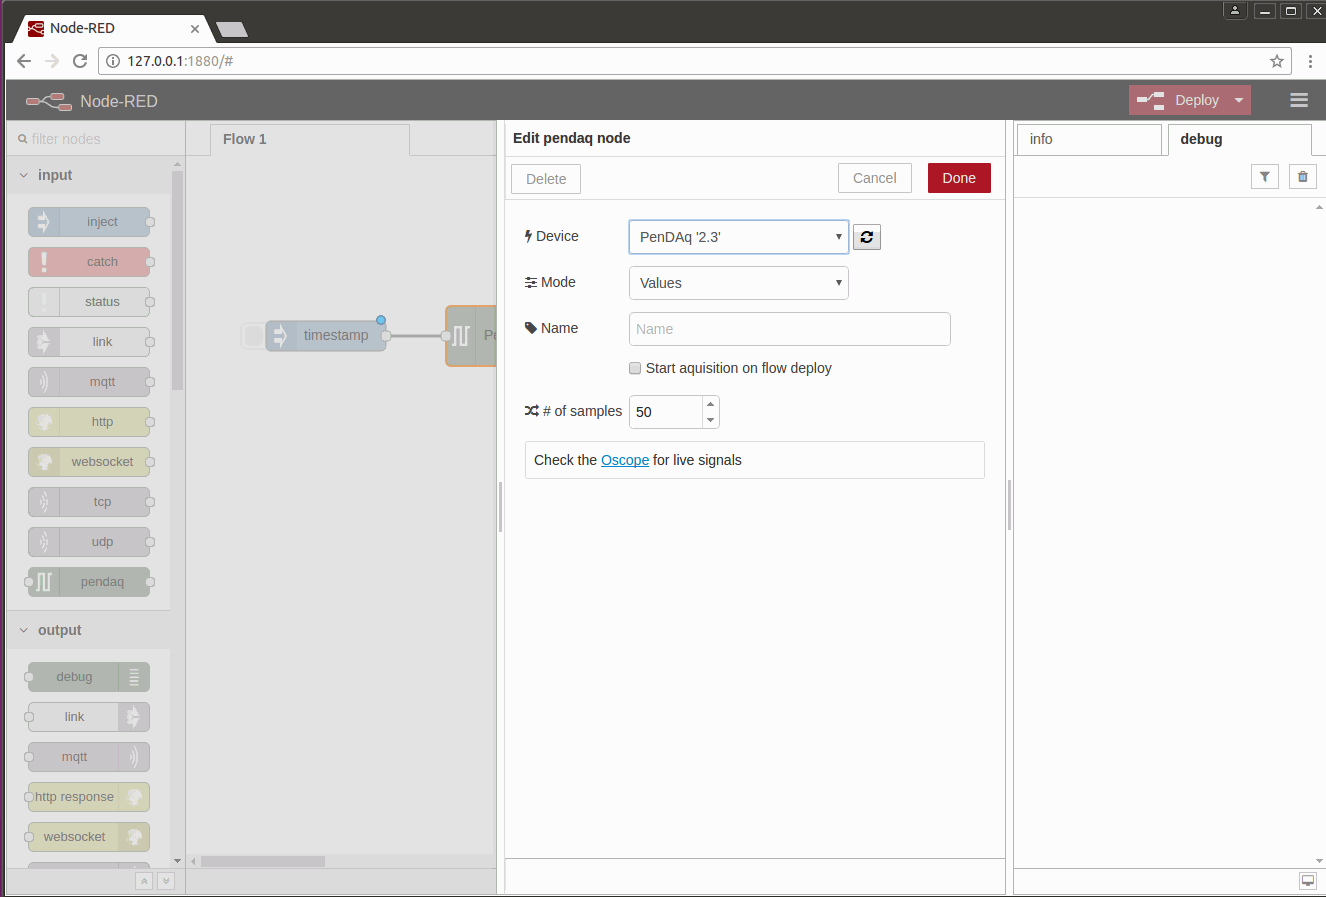Enable Start aquisition on flow deploy
This screenshot has height=897, width=1326.
[635, 368]
